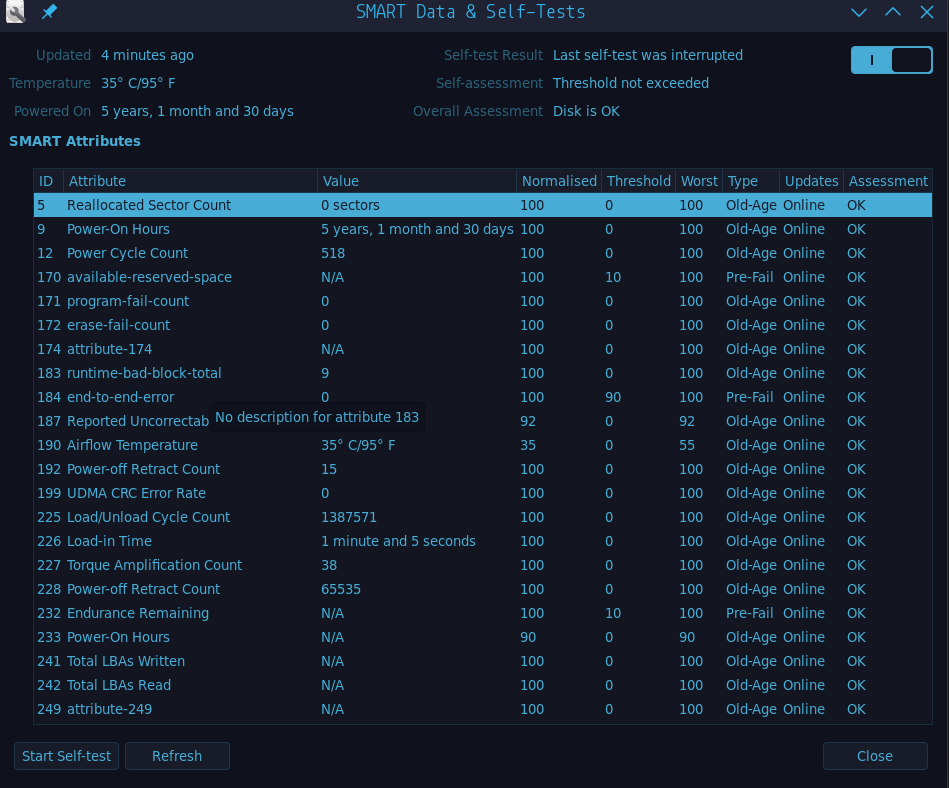
Task: Sort table by Assessment column
Action: [887, 181]
